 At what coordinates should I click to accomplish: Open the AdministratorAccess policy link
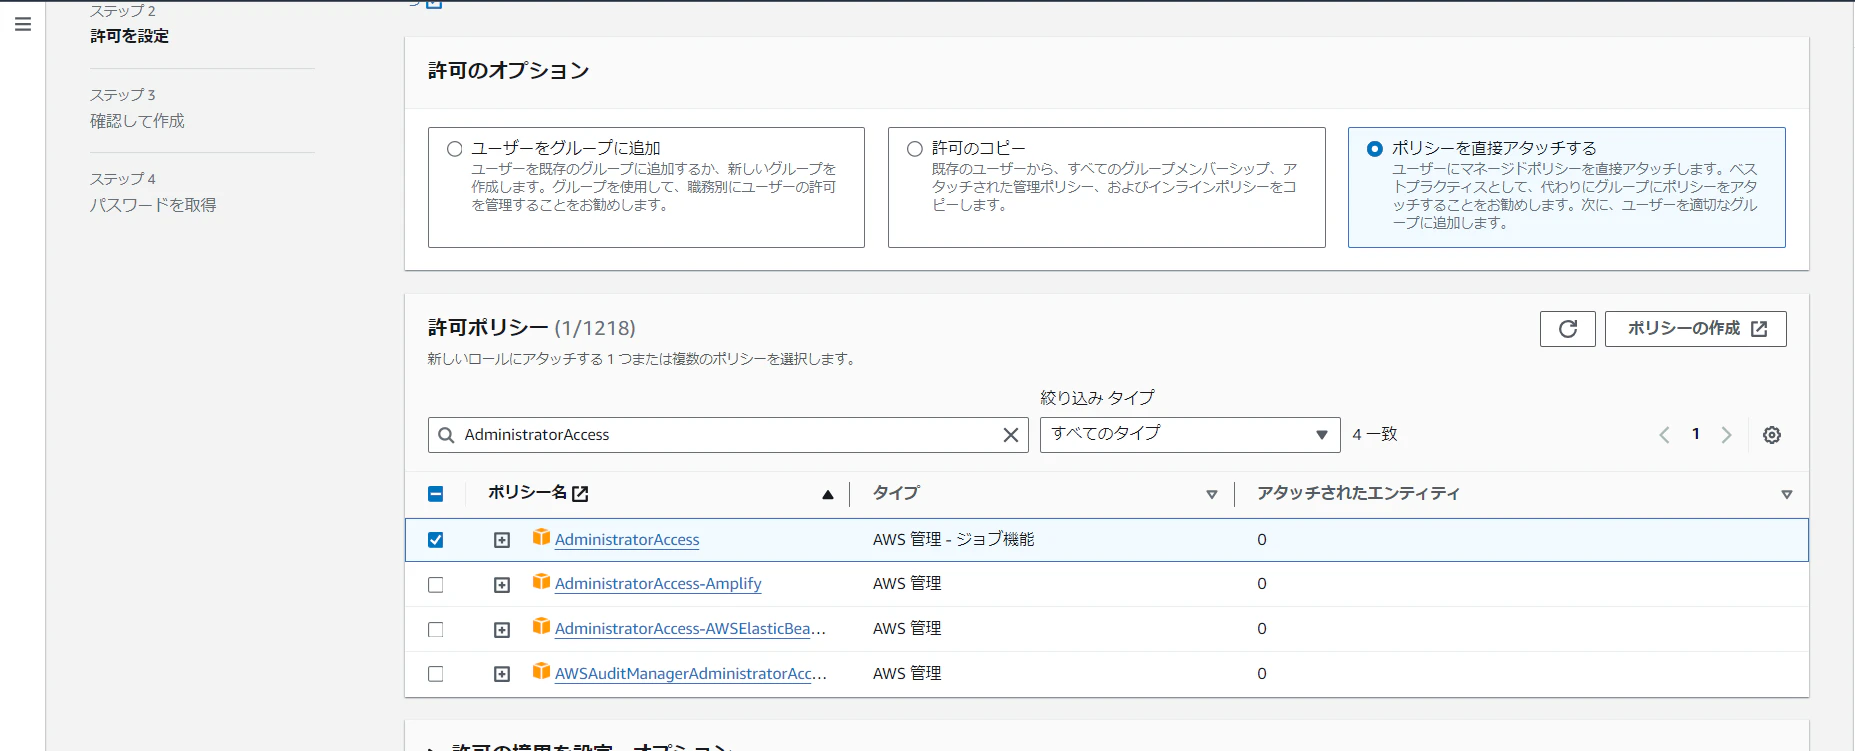coord(627,540)
